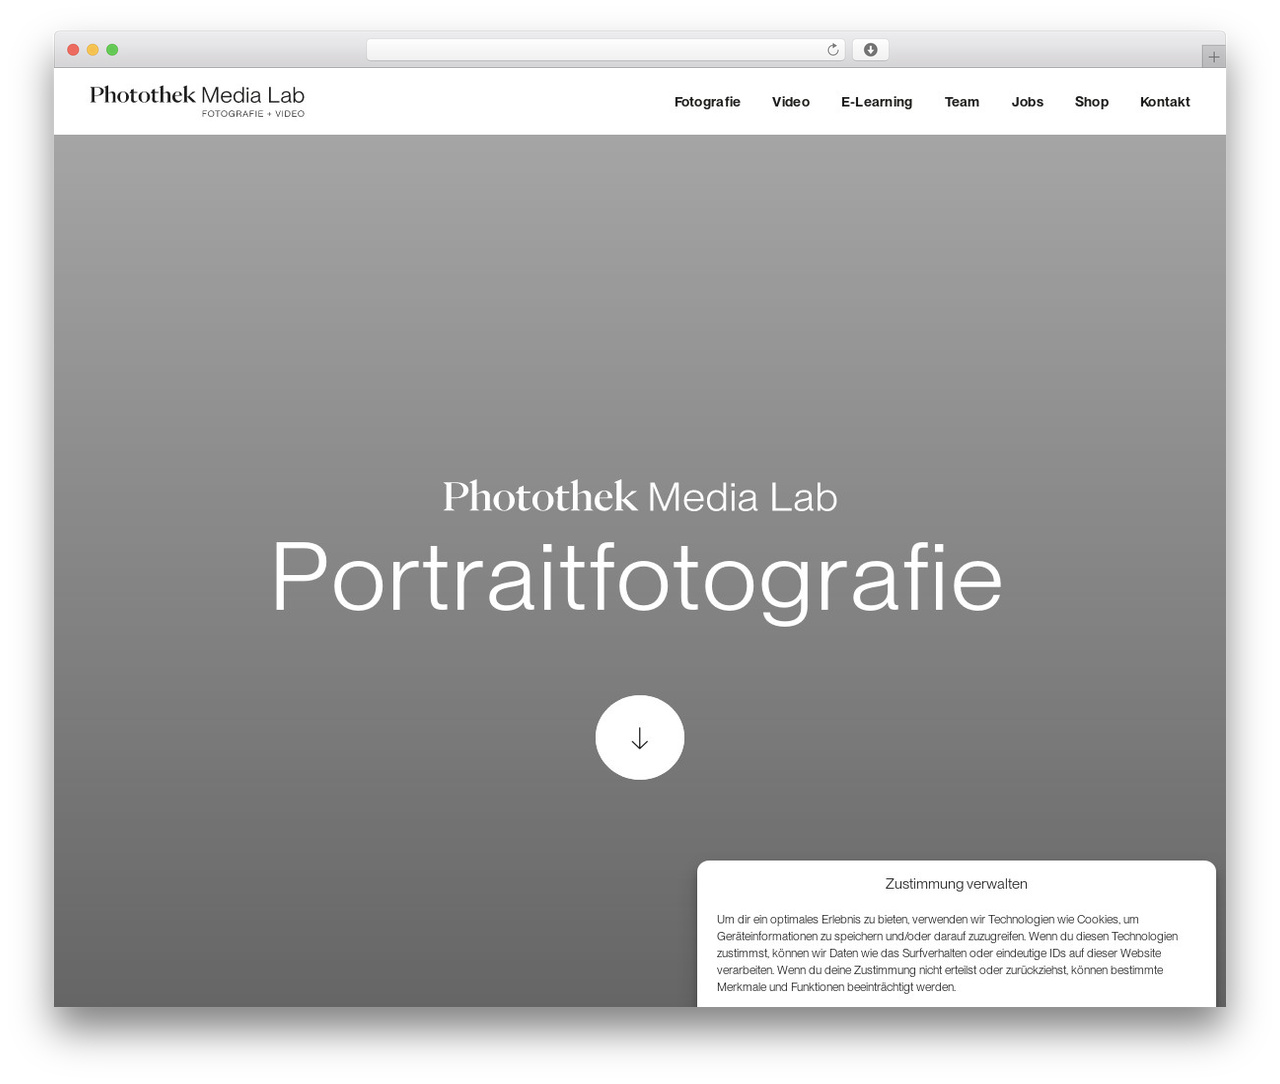Image resolution: width=1280 pixels, height=1084 pixels.
Task: Add a new tab with plus icon
Action: [x=1213, y=57]
